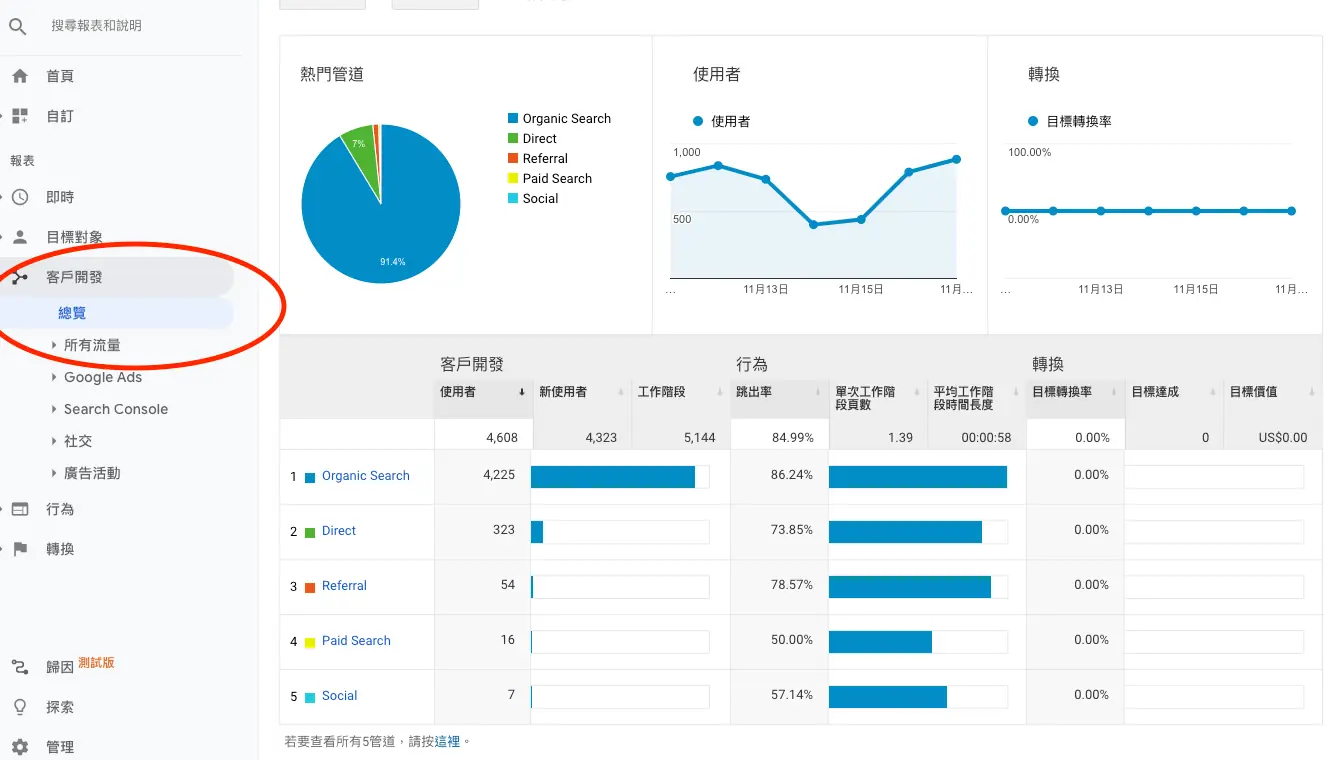
Task: Click the home icon beside 首頁
Action: pos(20,76)
